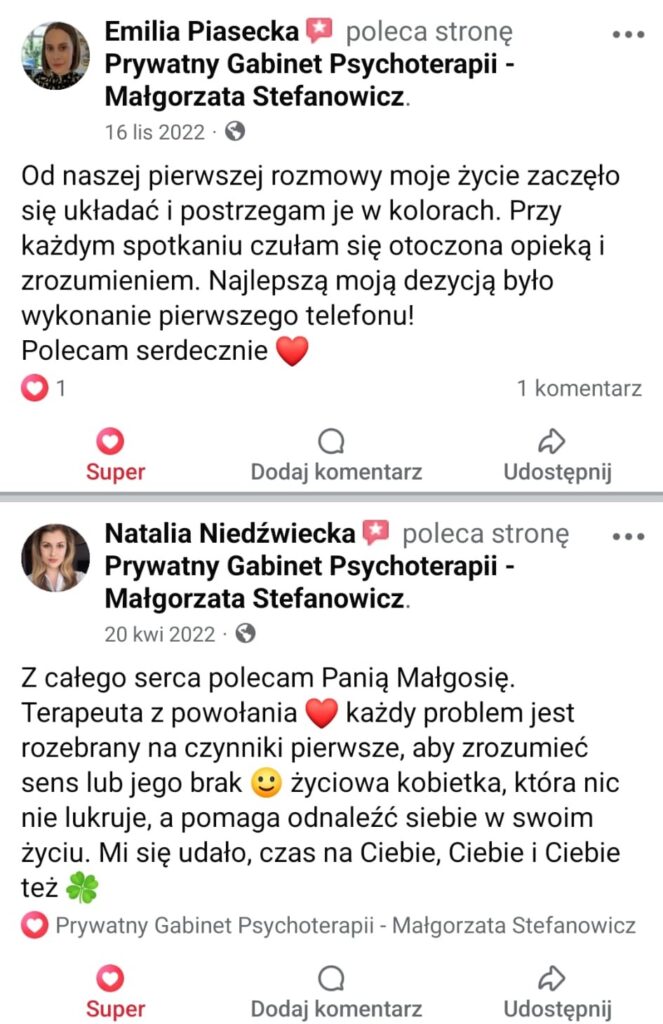
Task: Open three-dot menu on Natalia Niedźwiecka's post
Action: 627,536
